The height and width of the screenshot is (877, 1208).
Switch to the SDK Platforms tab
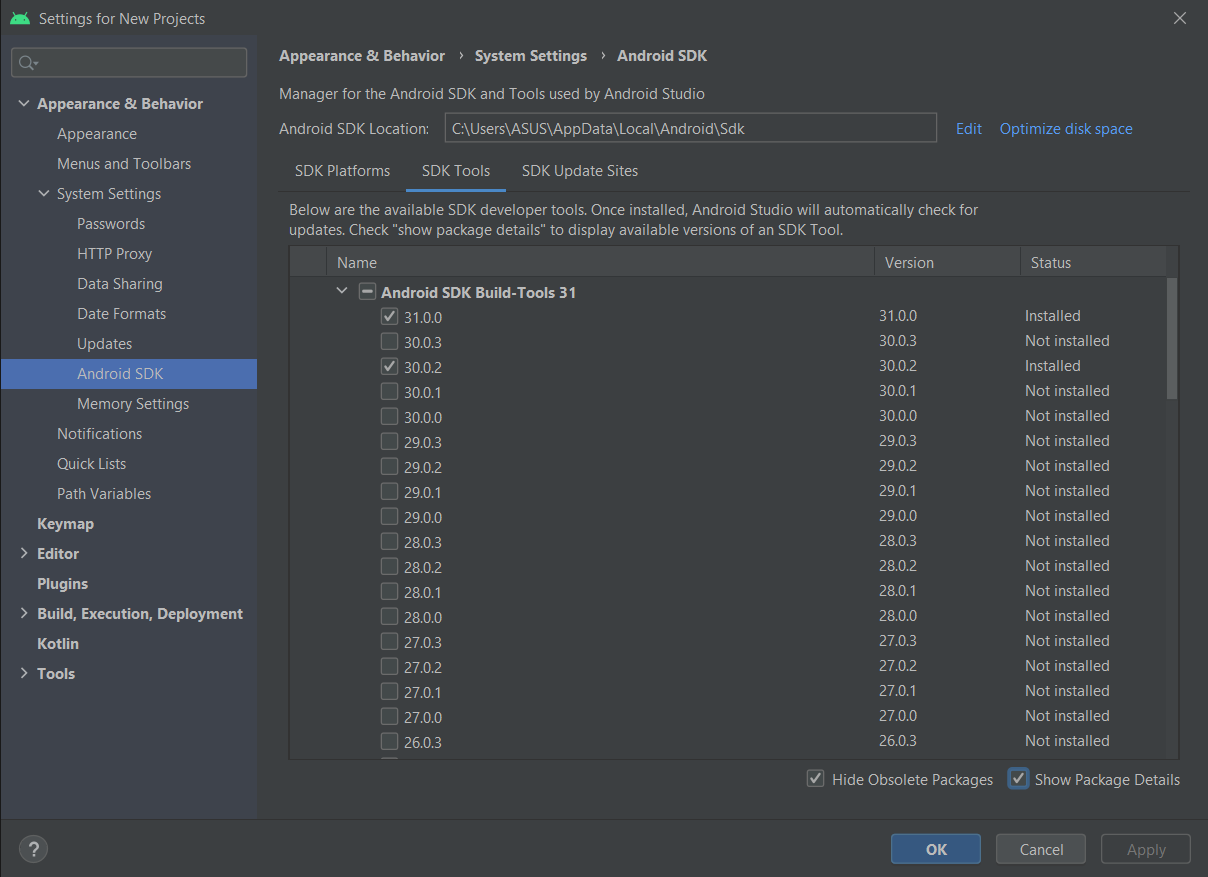click(342, 171)
